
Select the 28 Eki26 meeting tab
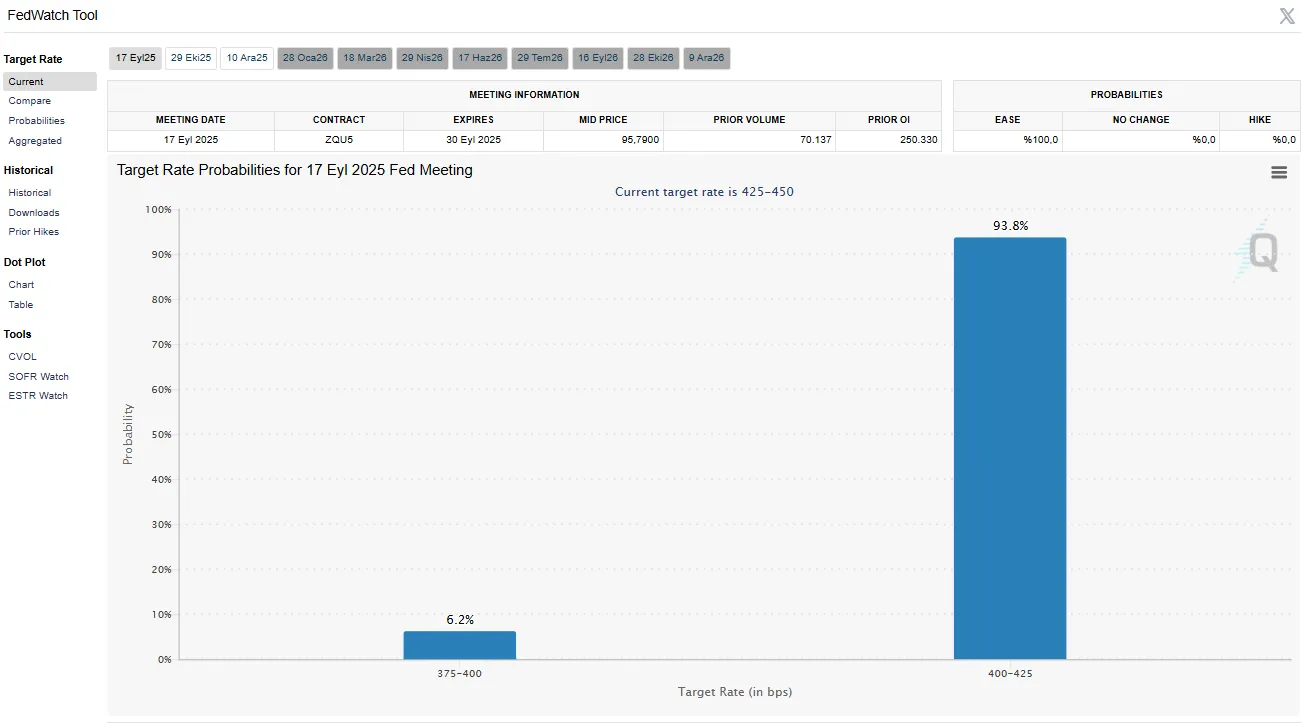(x=654, y=58)
